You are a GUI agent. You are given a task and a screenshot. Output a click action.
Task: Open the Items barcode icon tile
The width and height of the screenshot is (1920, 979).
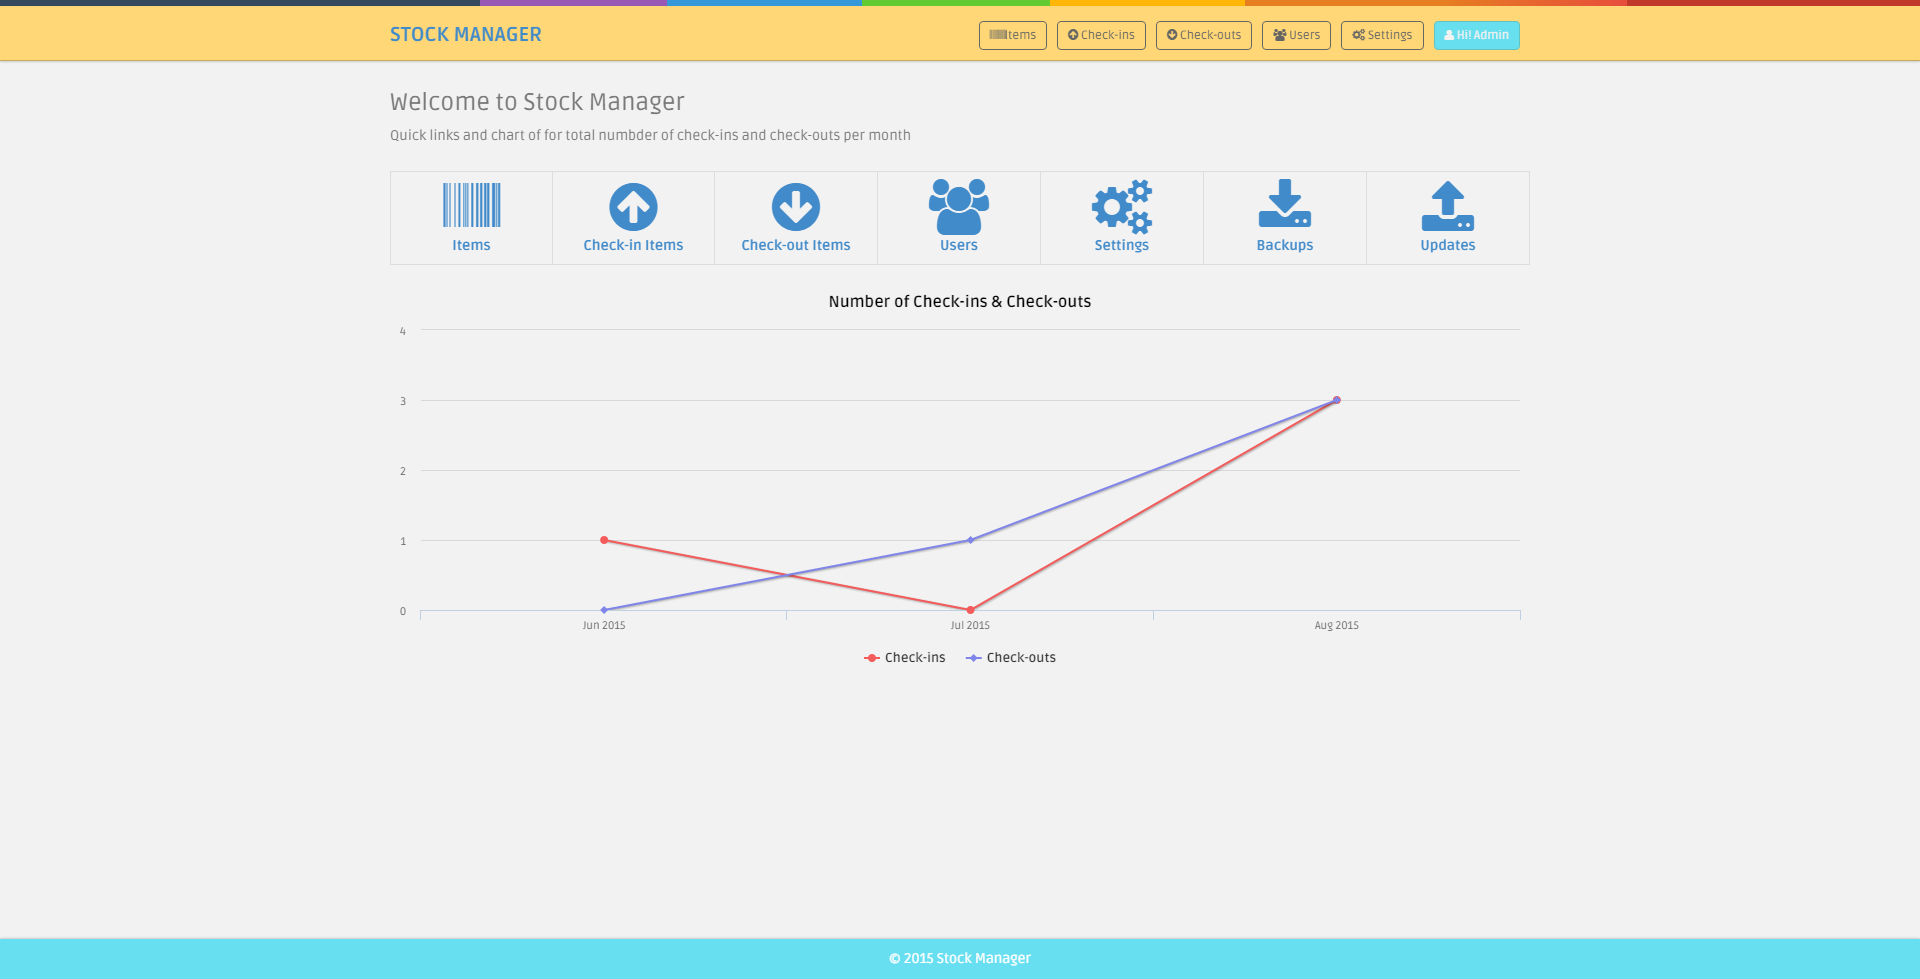coord(471,218)
